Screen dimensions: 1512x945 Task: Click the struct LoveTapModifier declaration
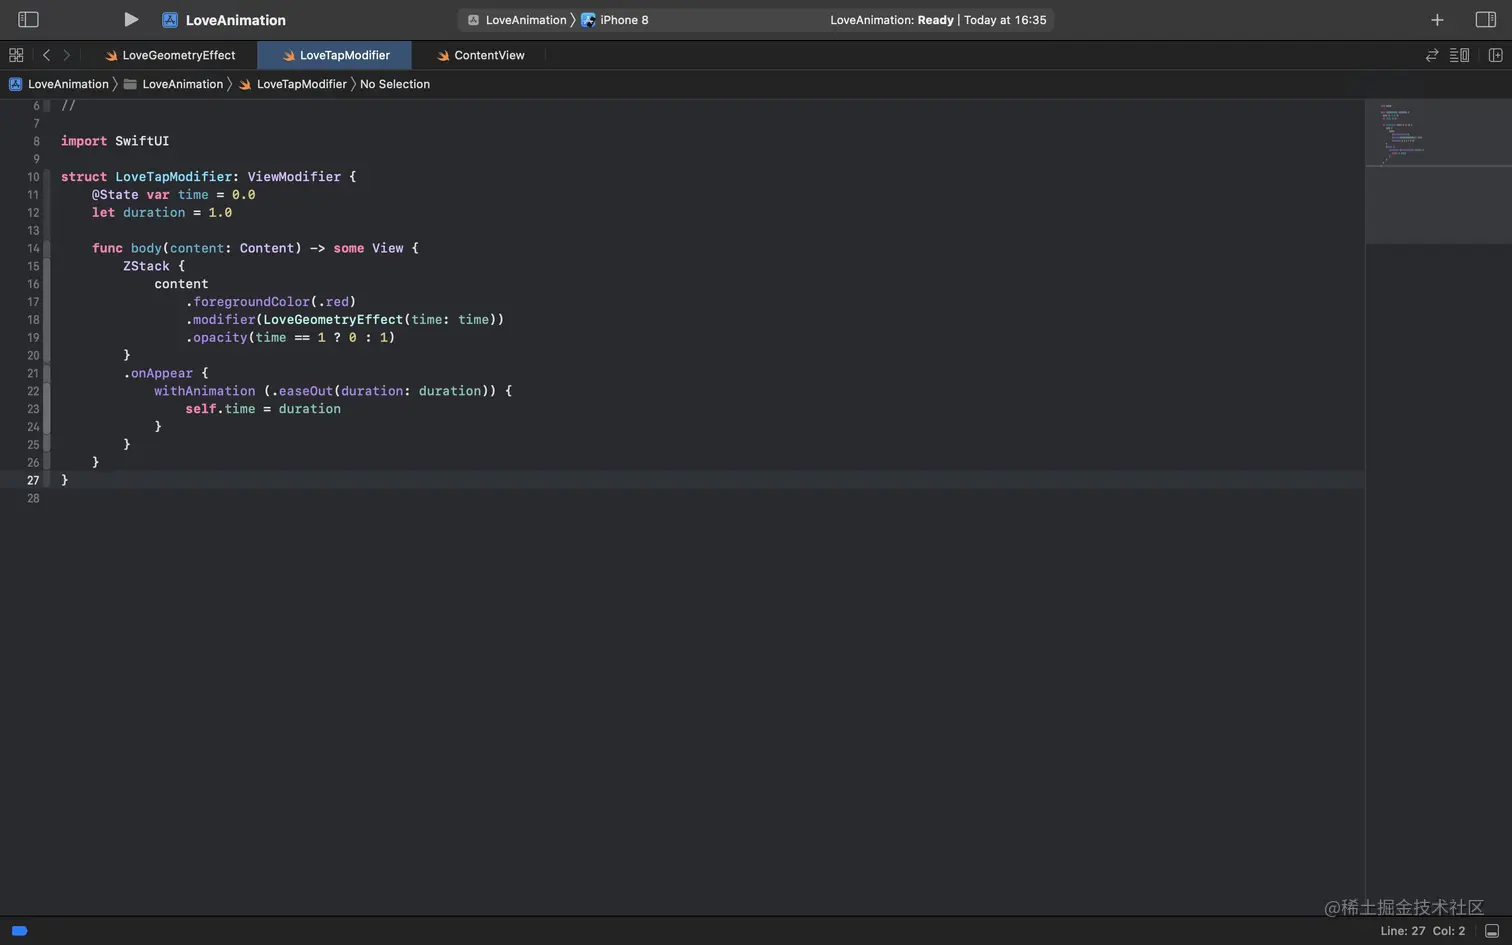208,177
